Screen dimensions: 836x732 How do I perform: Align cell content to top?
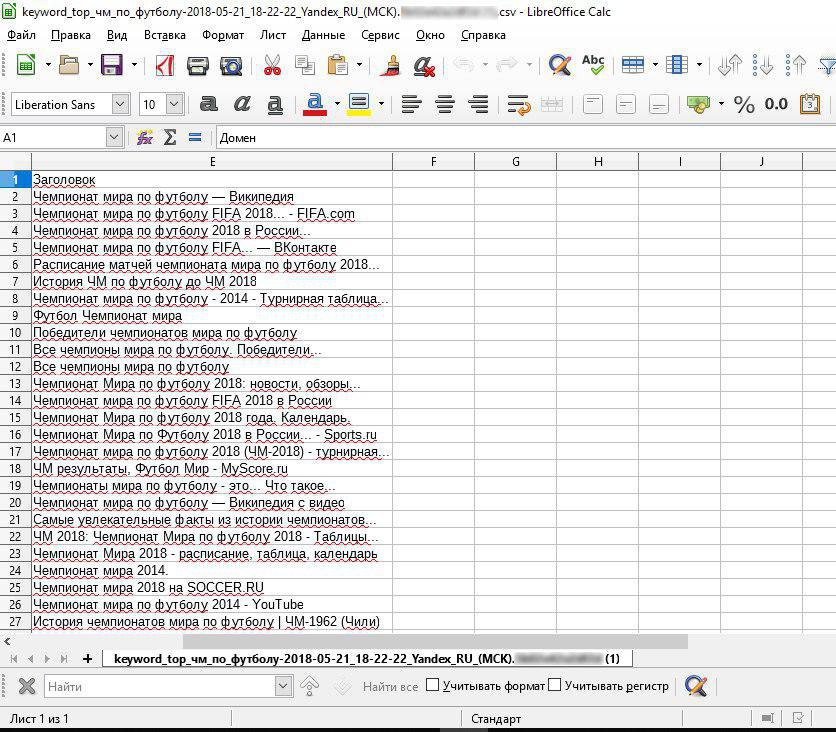pos(592,104)
